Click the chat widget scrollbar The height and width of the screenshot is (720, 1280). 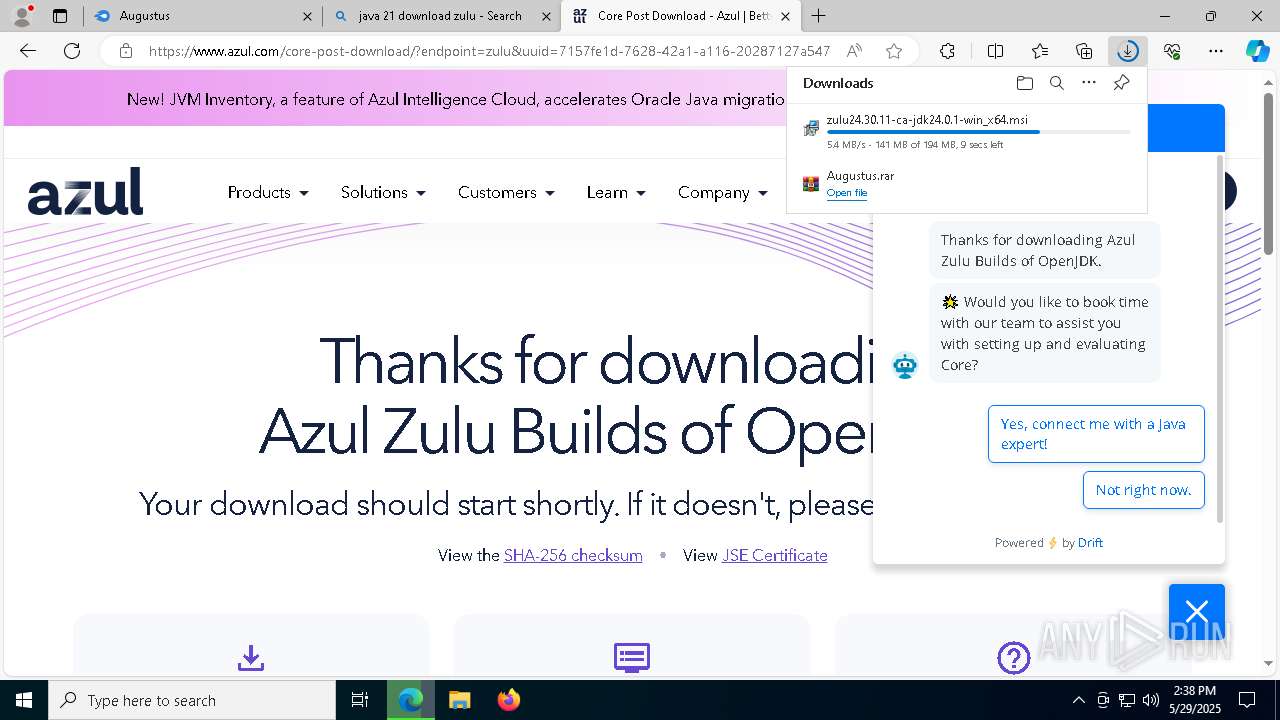coord(1220,338)
